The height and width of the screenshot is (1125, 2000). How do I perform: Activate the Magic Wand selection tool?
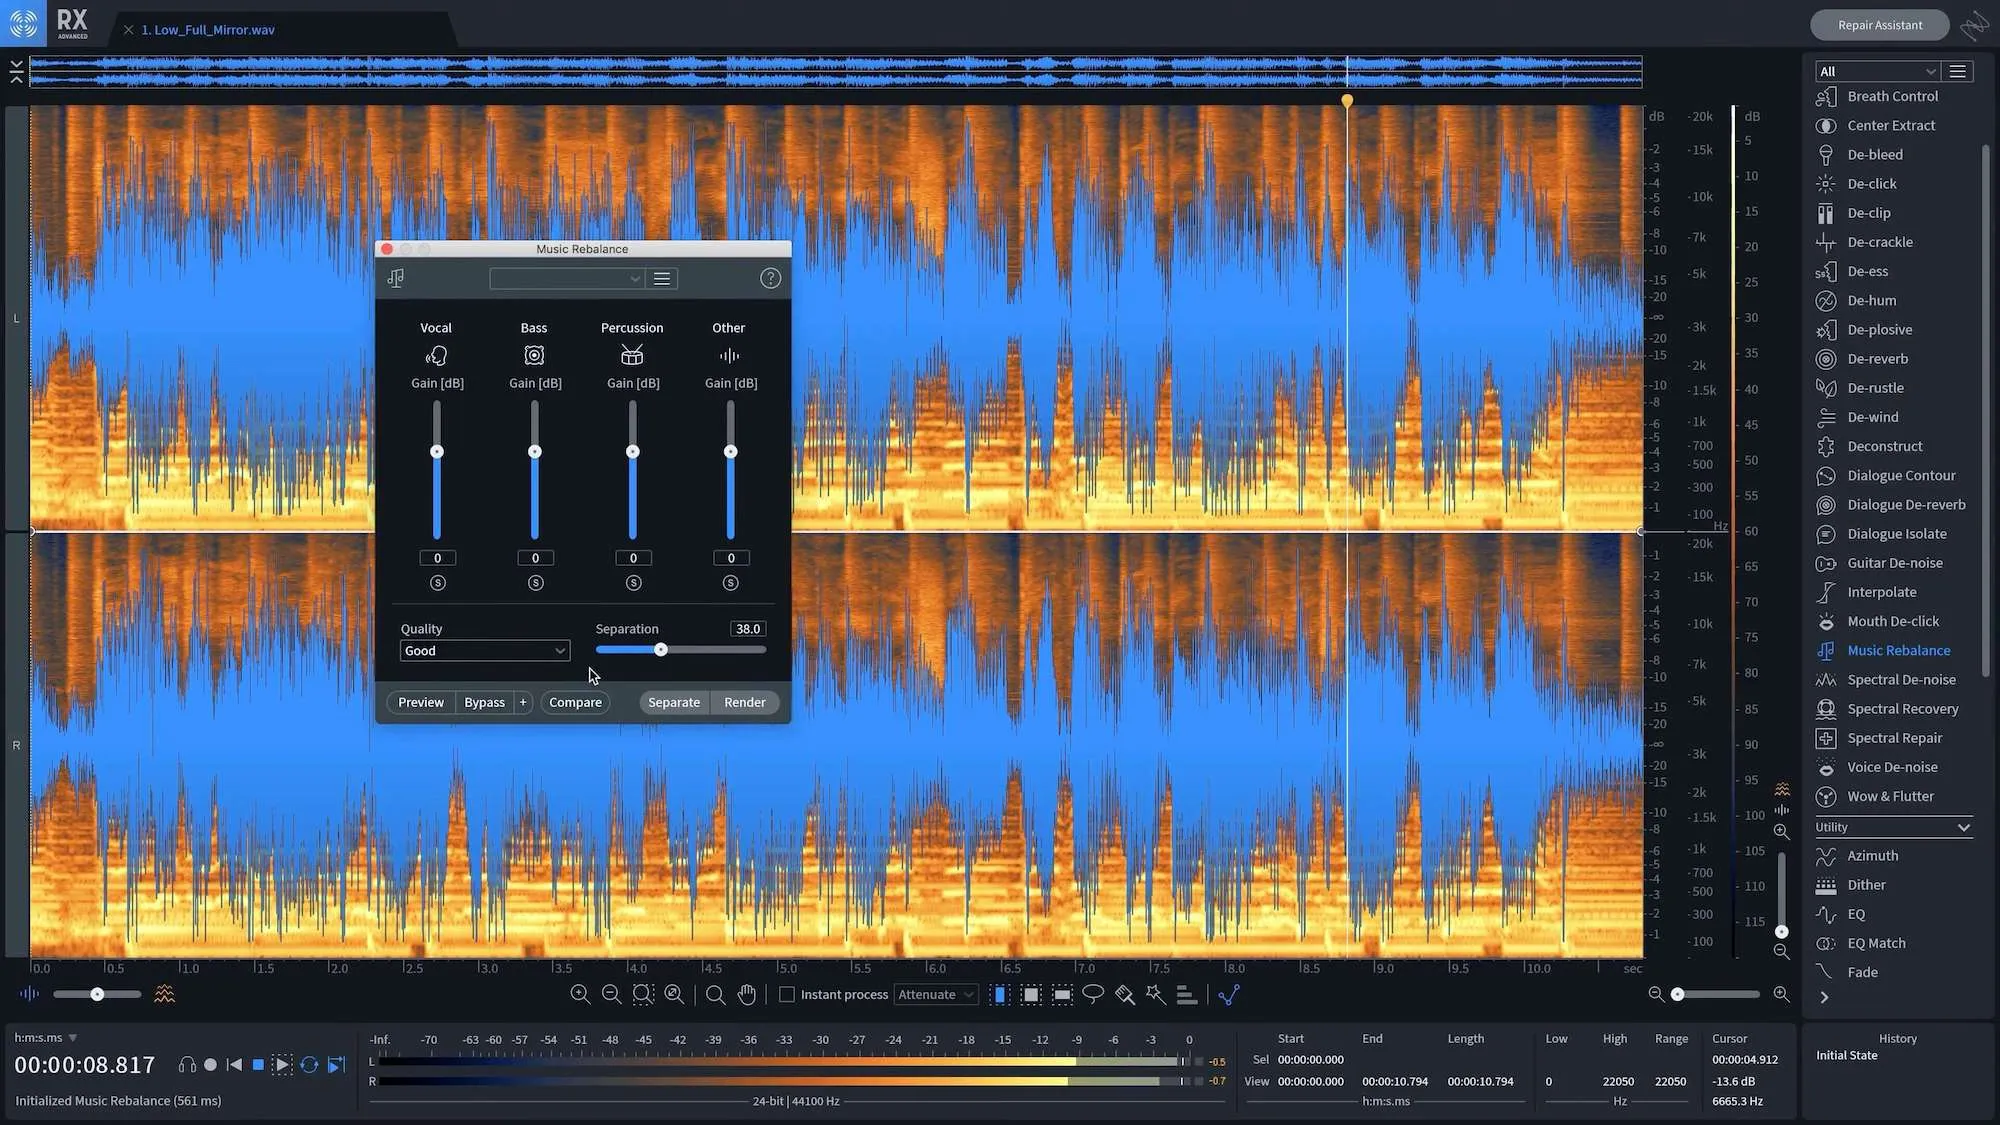tap(1155, 994)
